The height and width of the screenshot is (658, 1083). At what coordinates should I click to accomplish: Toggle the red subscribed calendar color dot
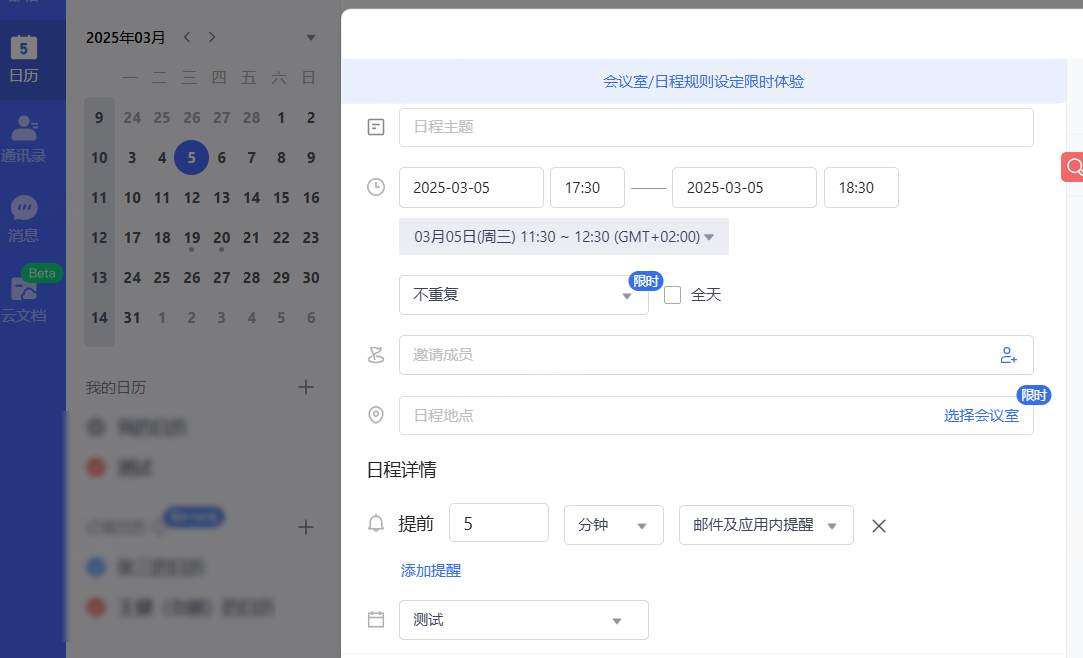[96, 608]
